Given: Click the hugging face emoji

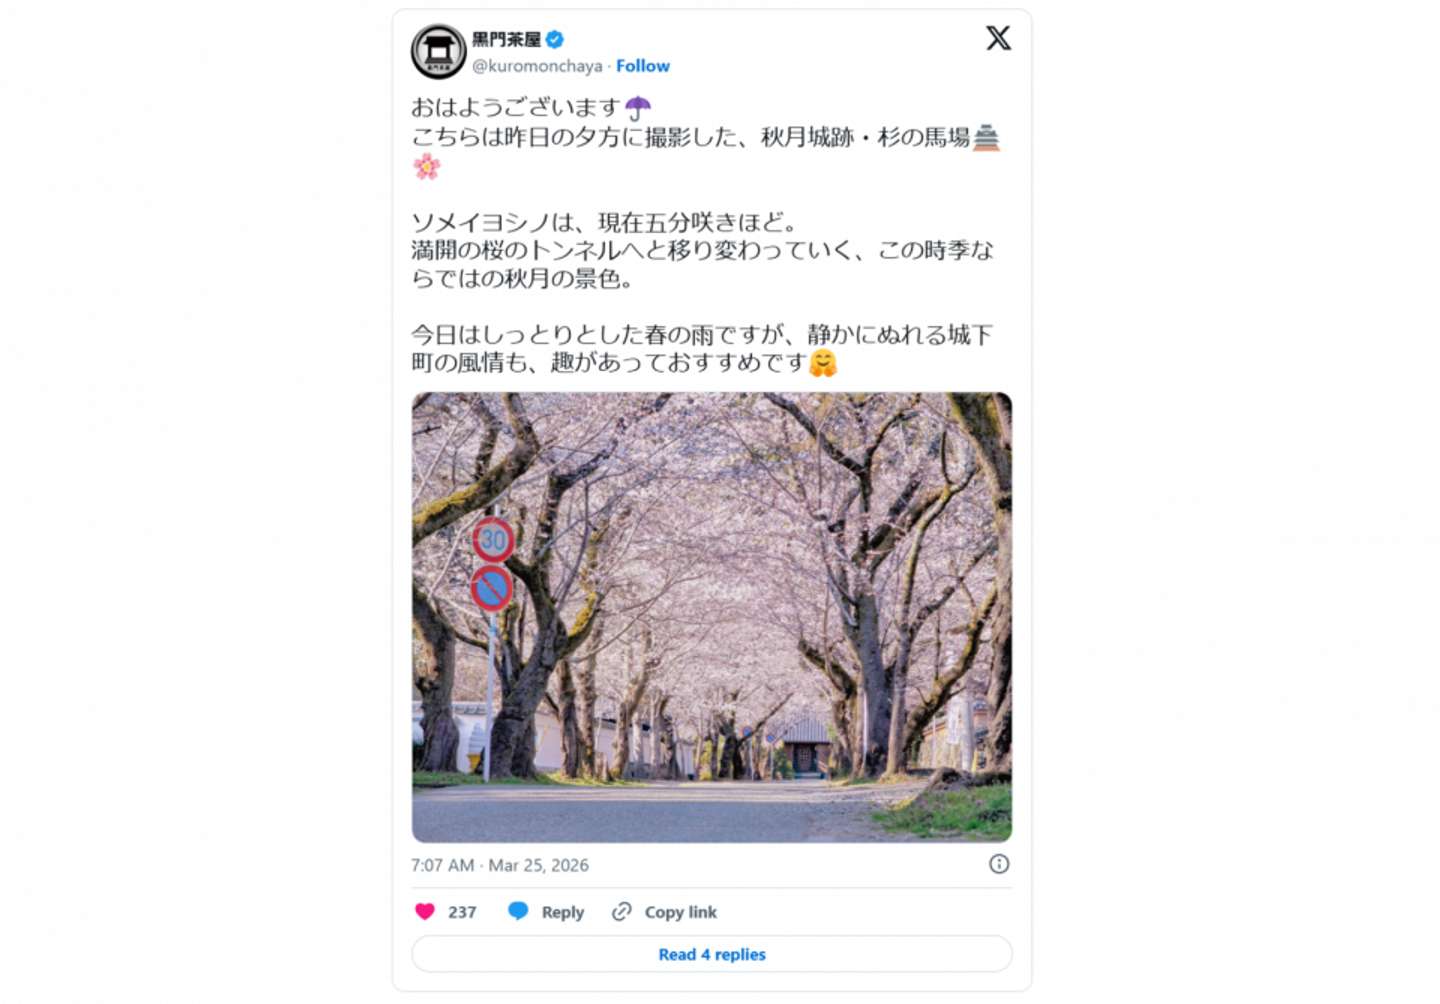Looking at the screenshot, I should pyautogui.click(x=823, y=363).
